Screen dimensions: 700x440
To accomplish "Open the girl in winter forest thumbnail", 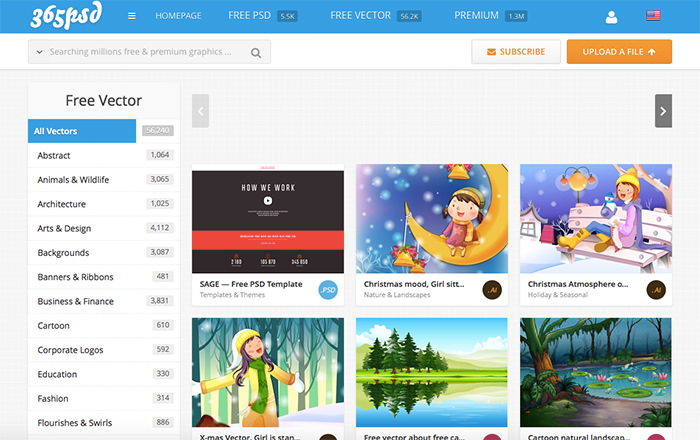I will 268,373.
